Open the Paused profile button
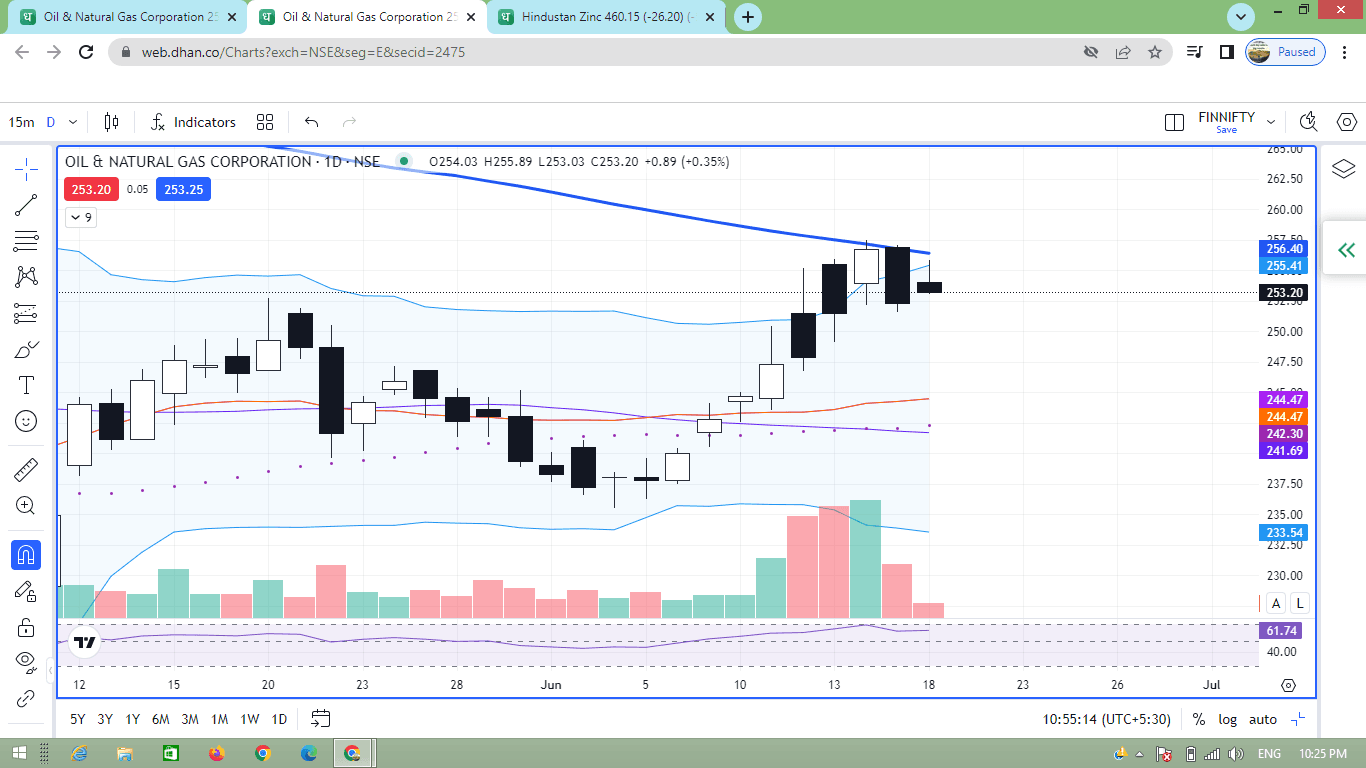The image size is (1366, 768). (1286, 52)
